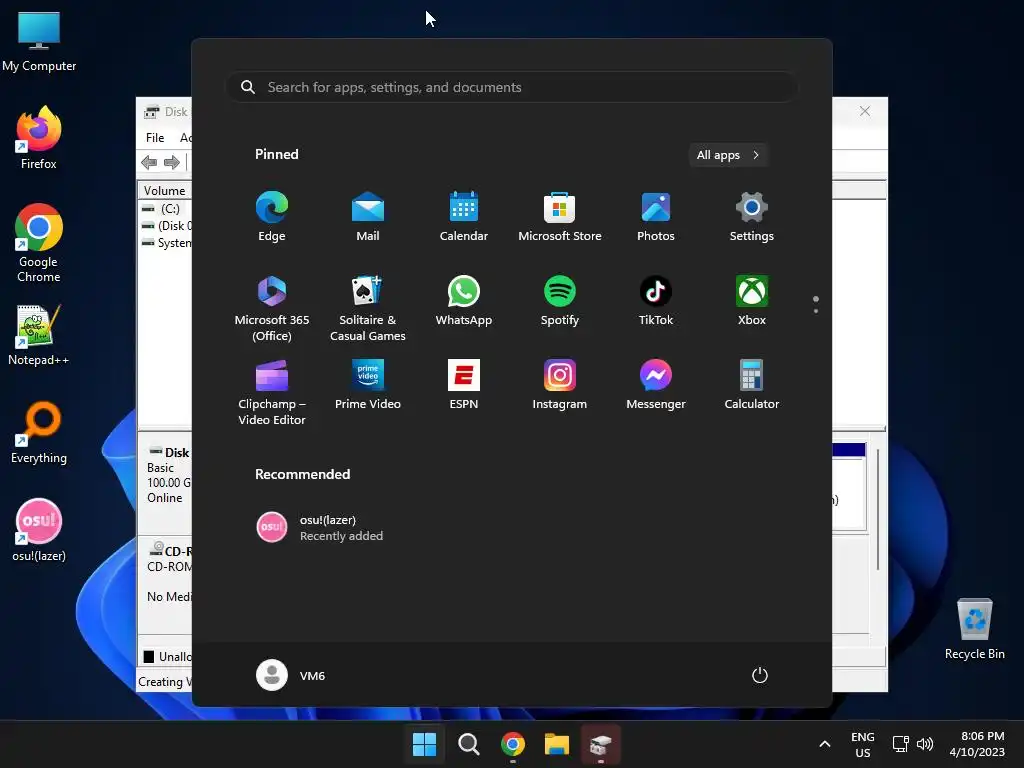Launch the Xbox app

coord(752,301)
